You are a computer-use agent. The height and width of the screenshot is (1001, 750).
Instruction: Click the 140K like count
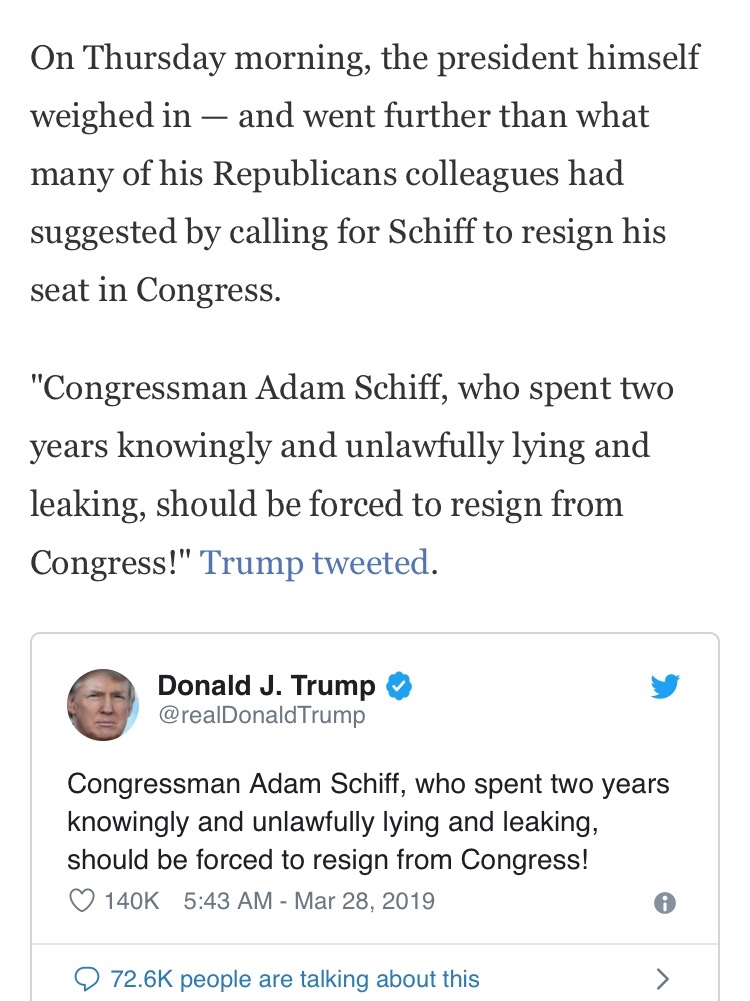[x=131, y=900]
